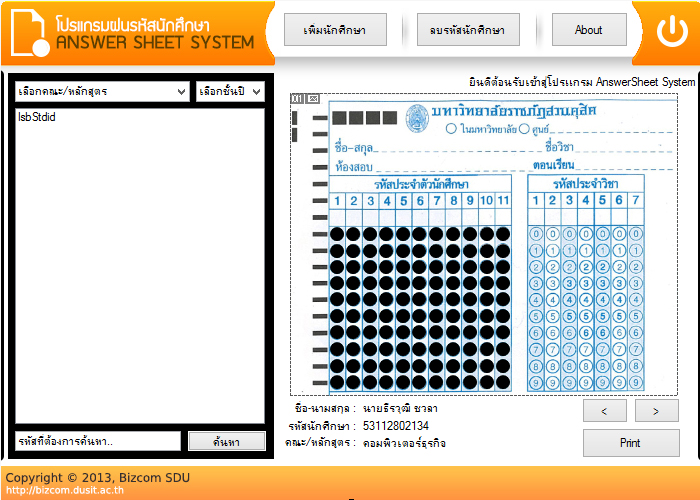
Task: Click the ลบรหัสนักศึกษา button
Action: click(x=468, y=29)
